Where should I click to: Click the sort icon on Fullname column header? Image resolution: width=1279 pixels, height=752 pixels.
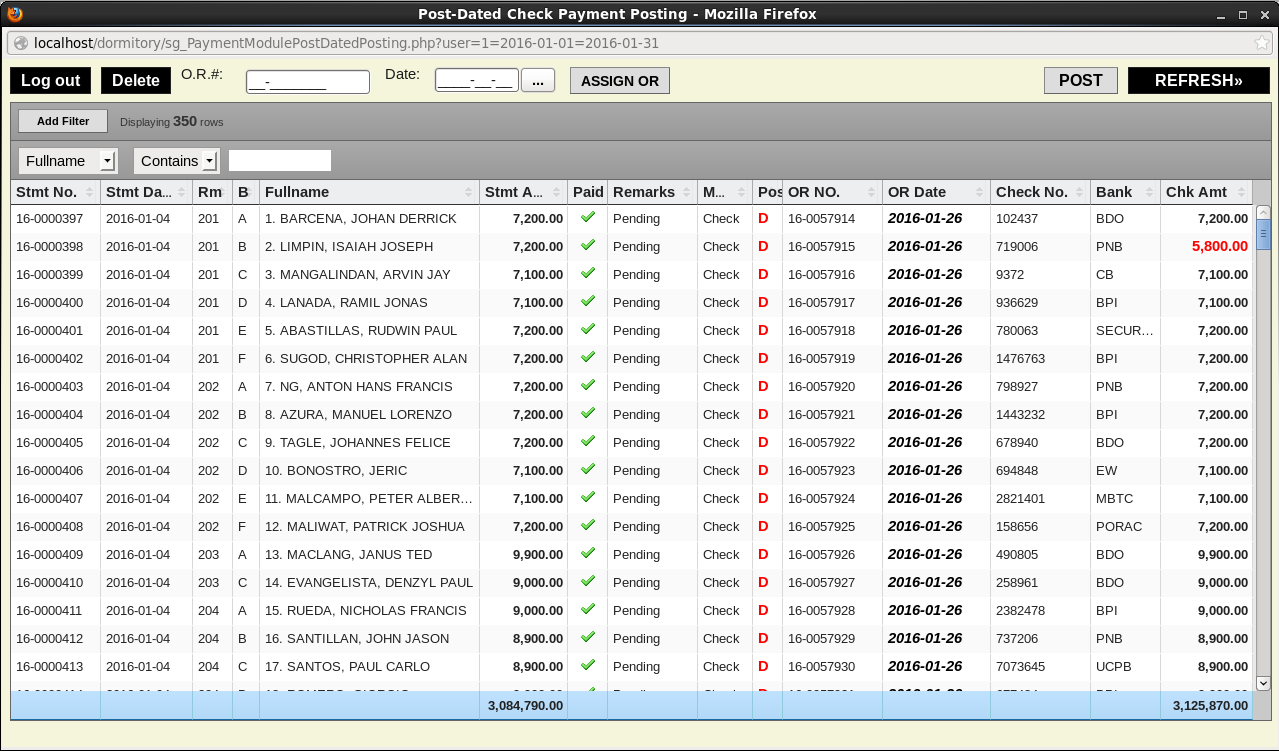coord(468,192)
